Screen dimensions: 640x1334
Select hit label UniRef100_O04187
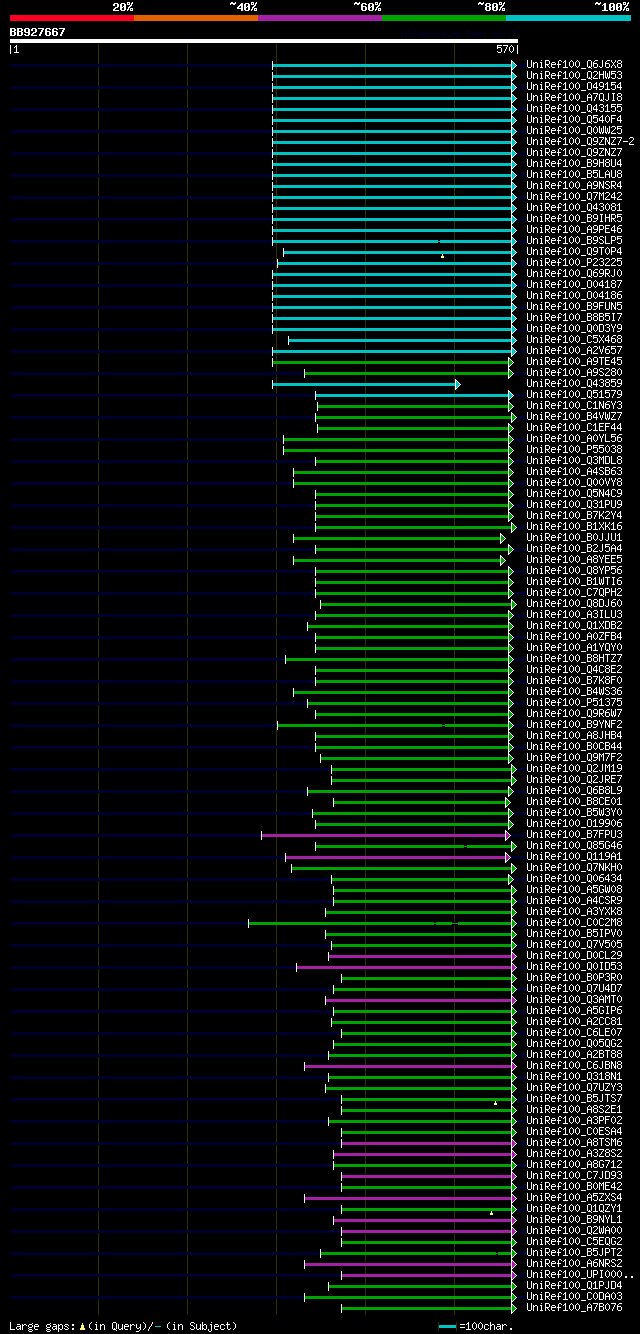[574, 284]
